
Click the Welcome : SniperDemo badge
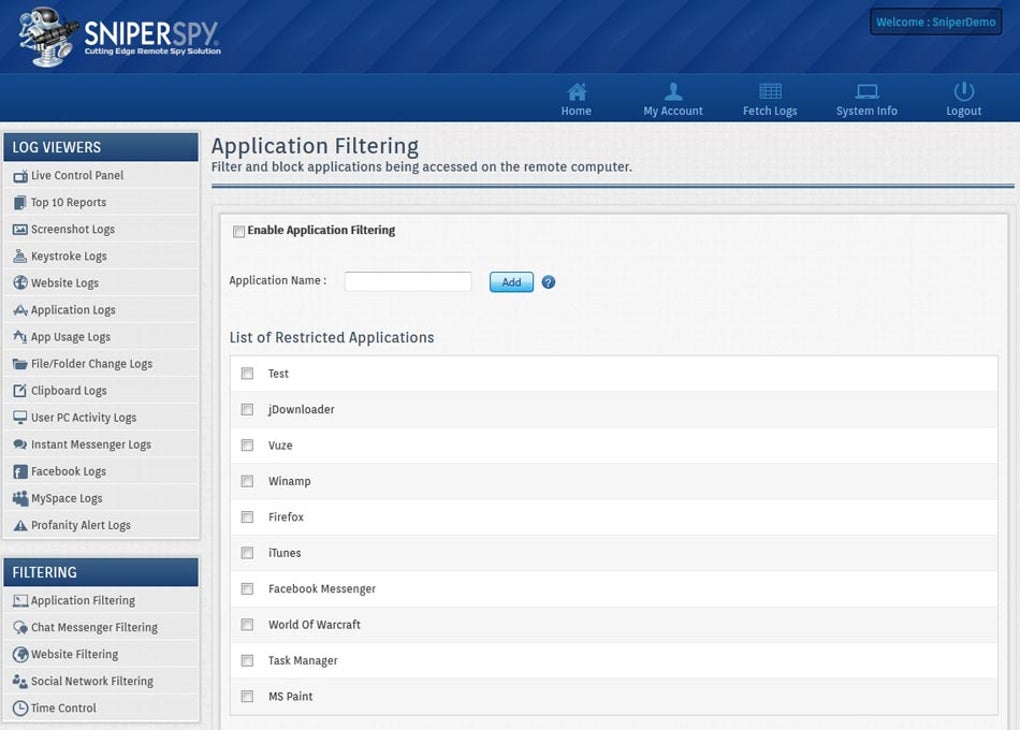tap(936, 22)
